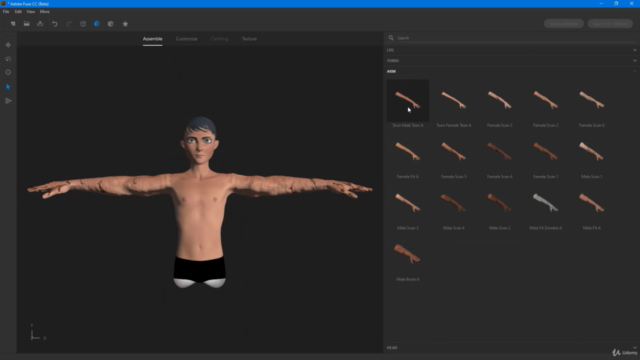The image size is (640, 360).
Task: Pick the Female Scan 4 arm
Action: pyautogui.click(x=500, y=152)
